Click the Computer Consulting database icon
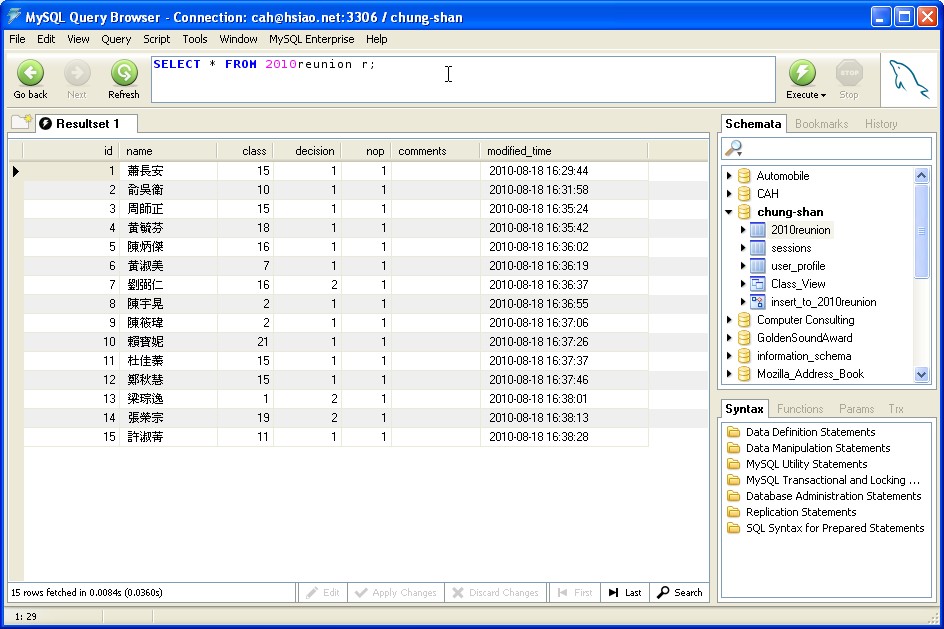This screenshot has height=629, width=944. click(x=744, y=320)
